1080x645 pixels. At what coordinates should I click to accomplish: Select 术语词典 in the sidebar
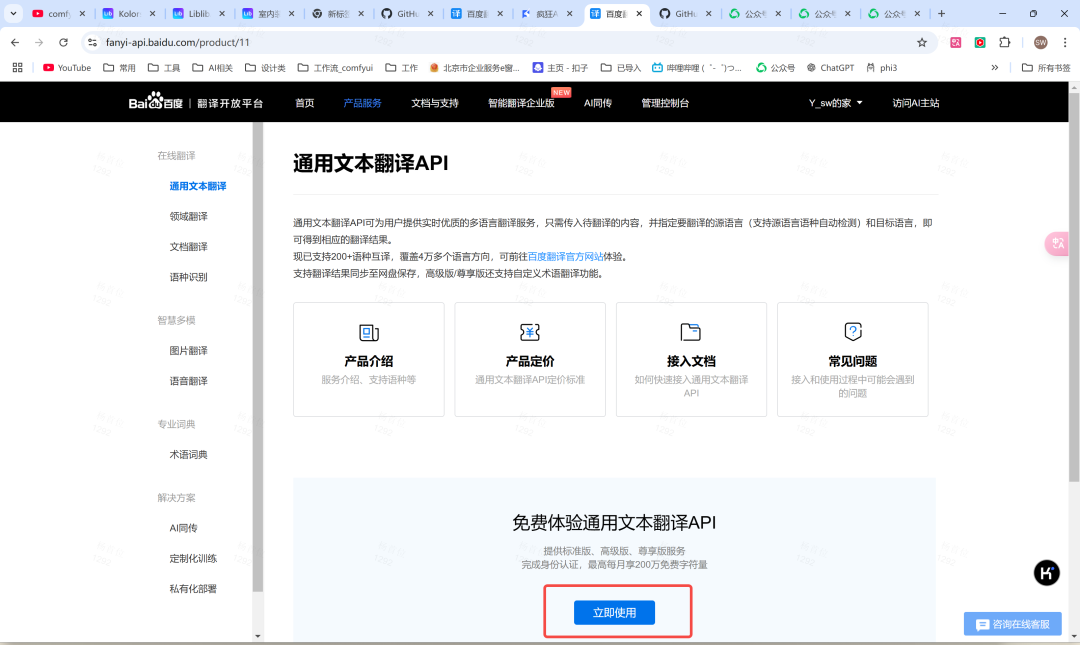[x=188, y=455]
